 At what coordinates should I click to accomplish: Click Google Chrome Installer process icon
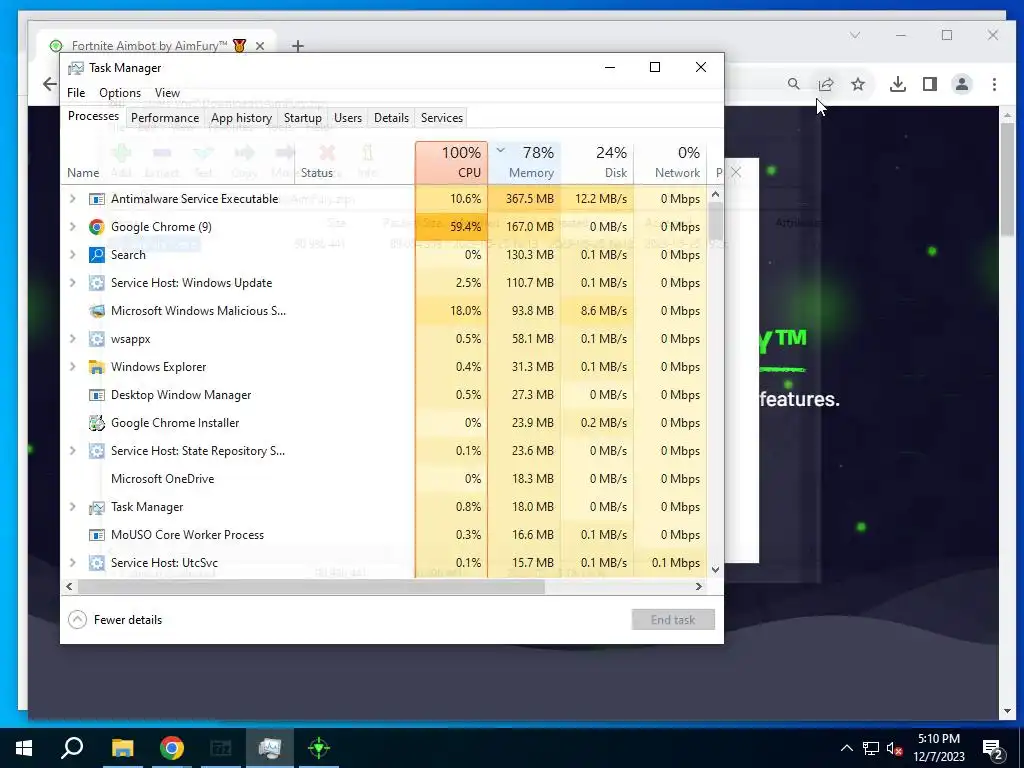pyautogui.click(x=97, y=423)
